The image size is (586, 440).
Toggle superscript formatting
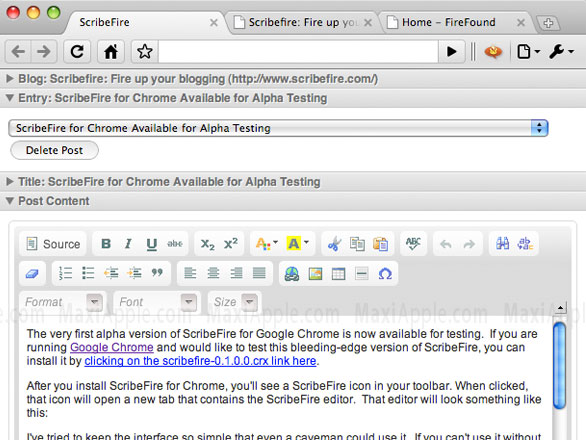tap(231, 244)
